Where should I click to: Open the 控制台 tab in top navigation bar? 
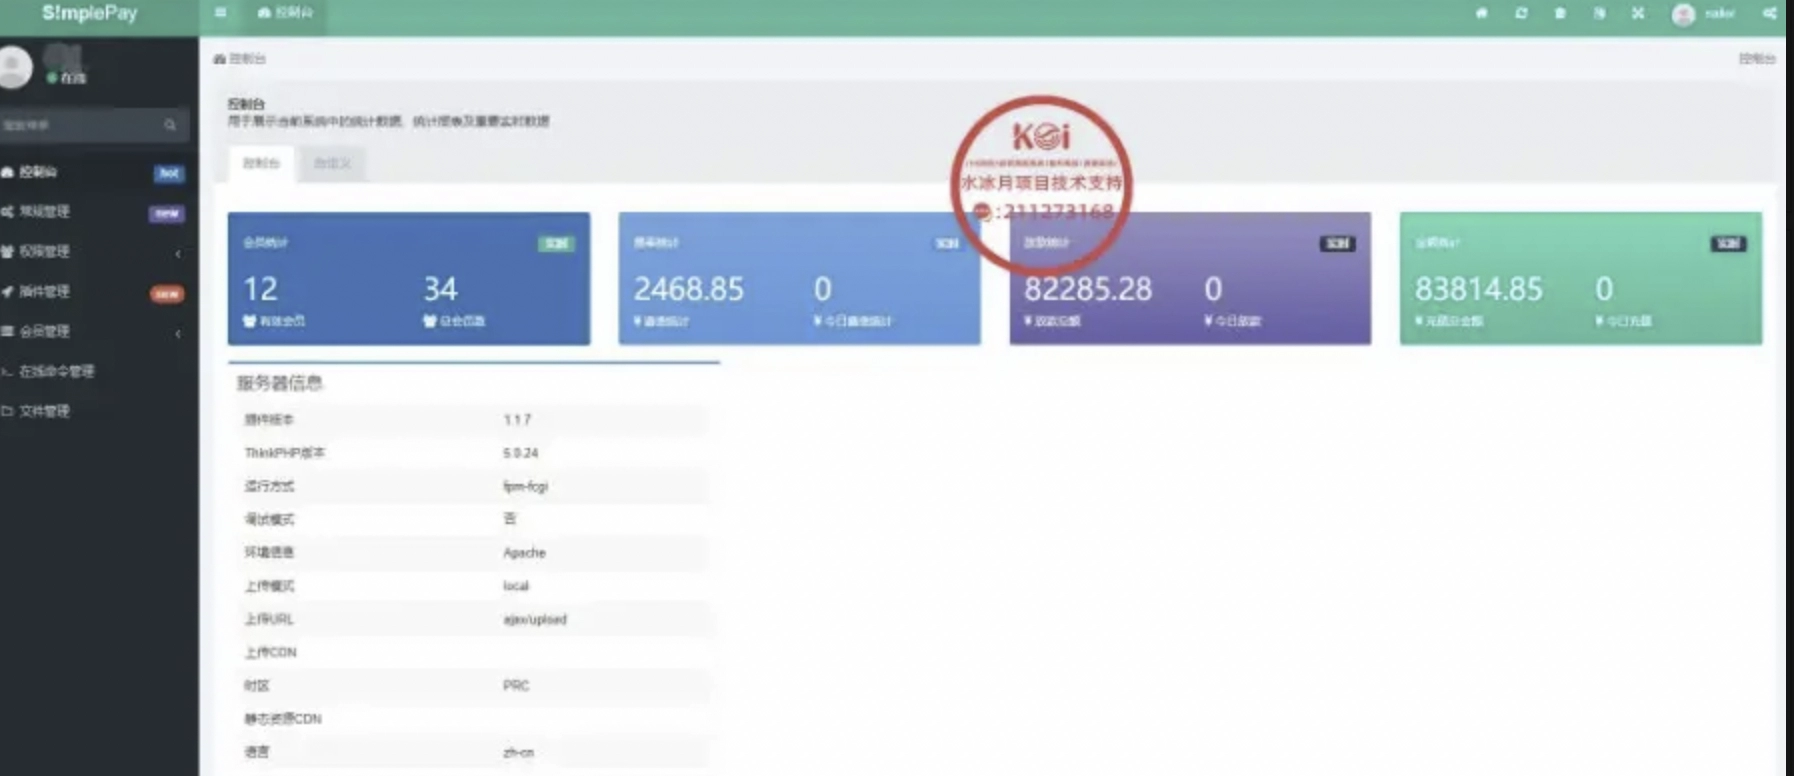pyautogui.click(x=286, y=13)
